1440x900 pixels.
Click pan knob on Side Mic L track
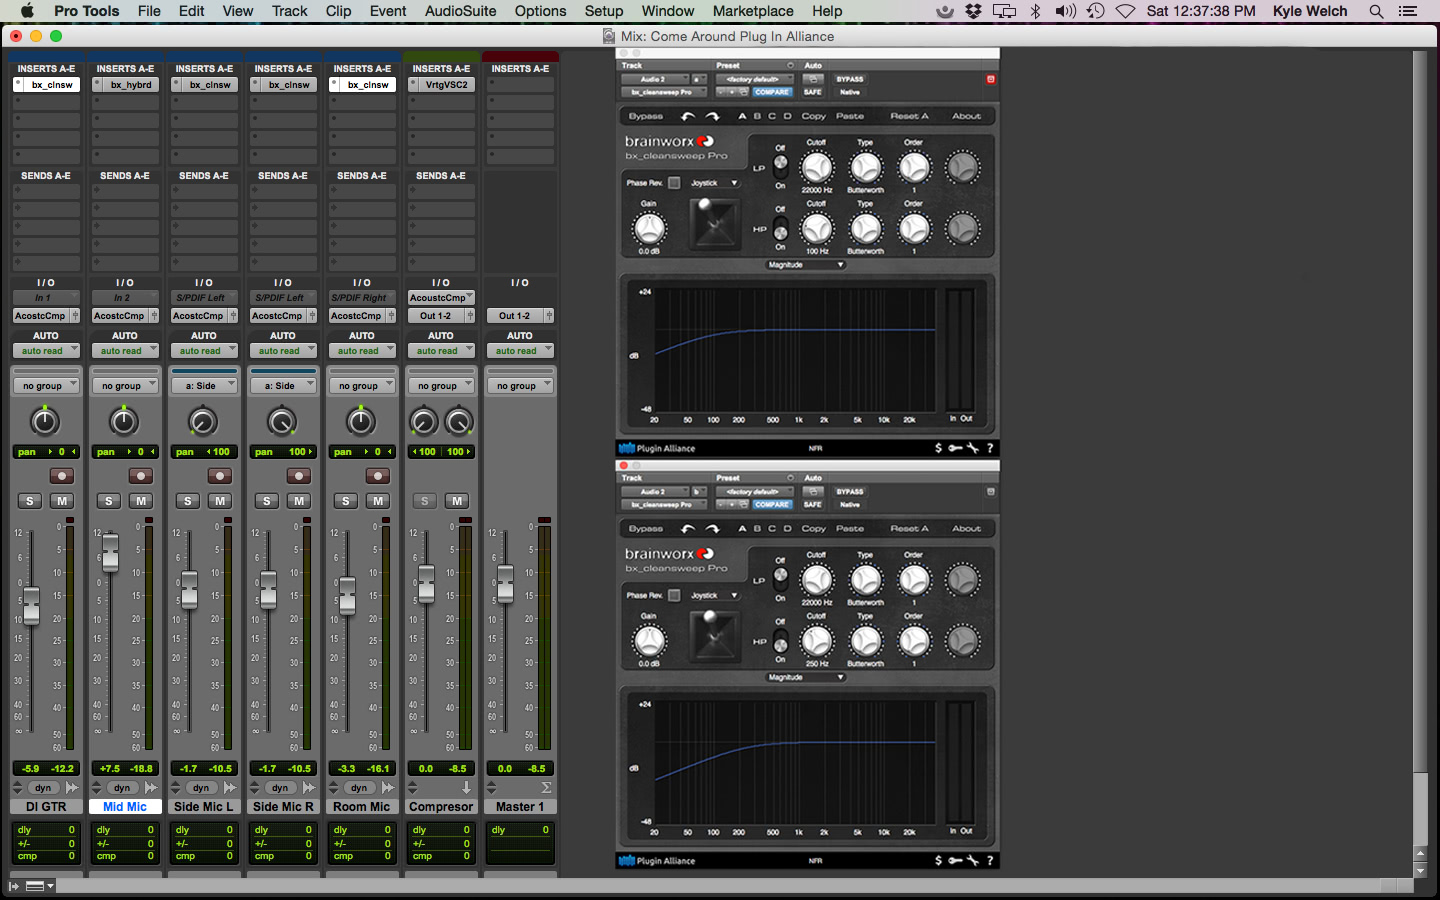(x=203, y=422)
